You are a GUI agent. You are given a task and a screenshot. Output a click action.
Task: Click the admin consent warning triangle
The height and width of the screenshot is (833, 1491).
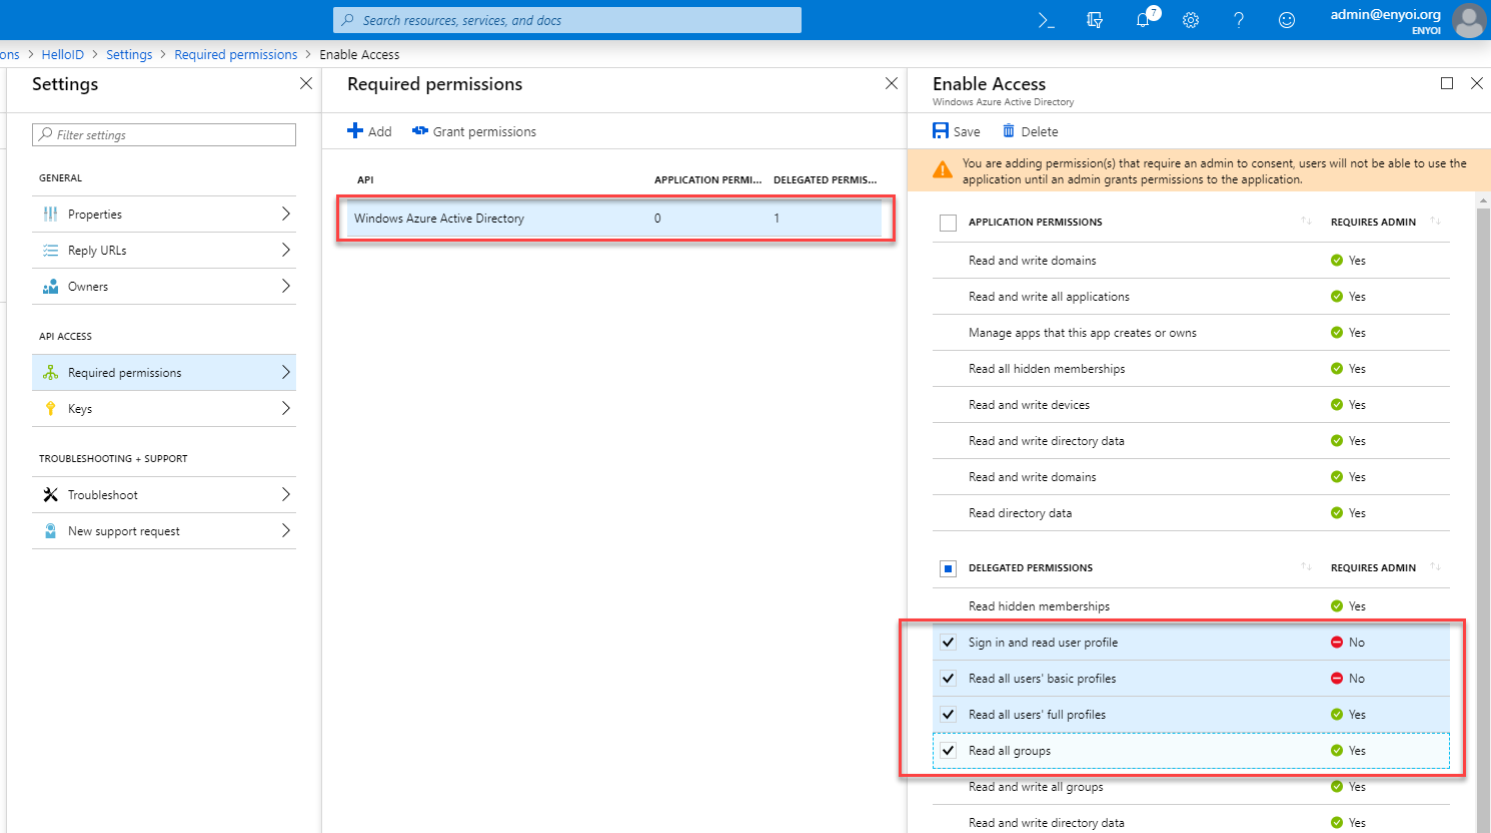coord(942,170)
